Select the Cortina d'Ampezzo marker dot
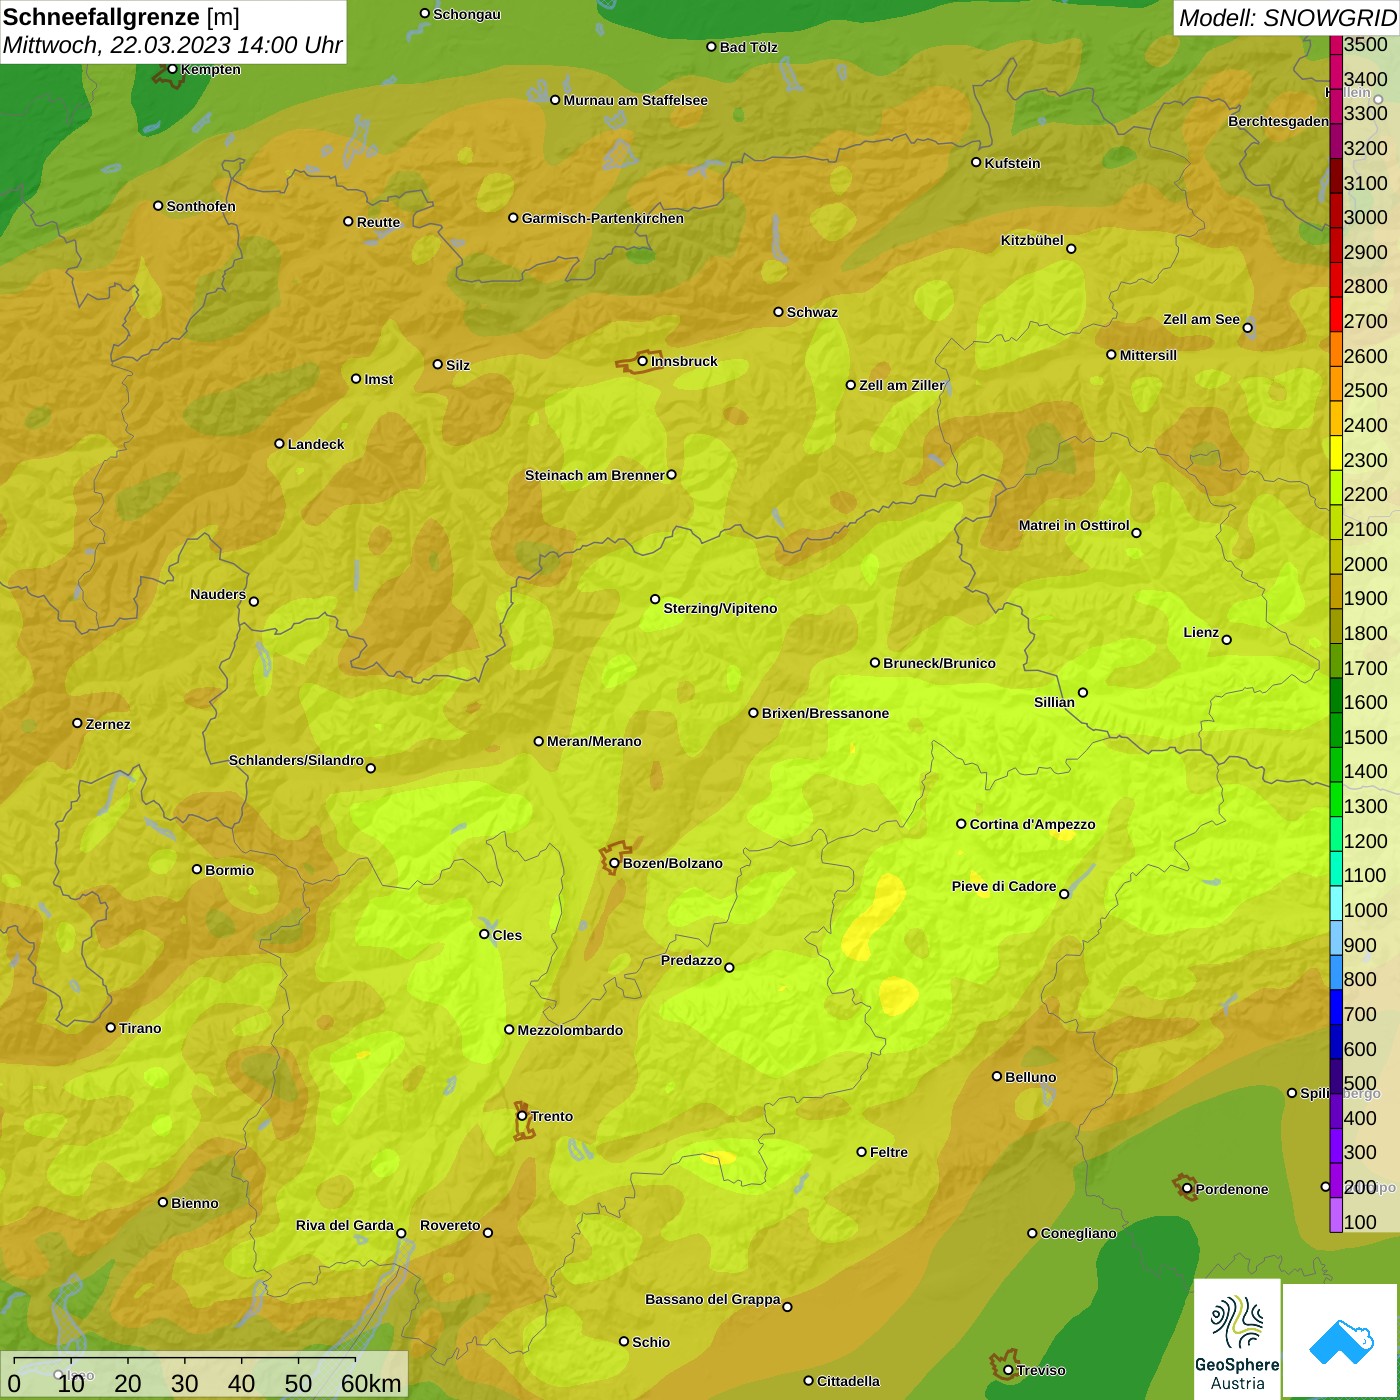 (x=961, y=824)
